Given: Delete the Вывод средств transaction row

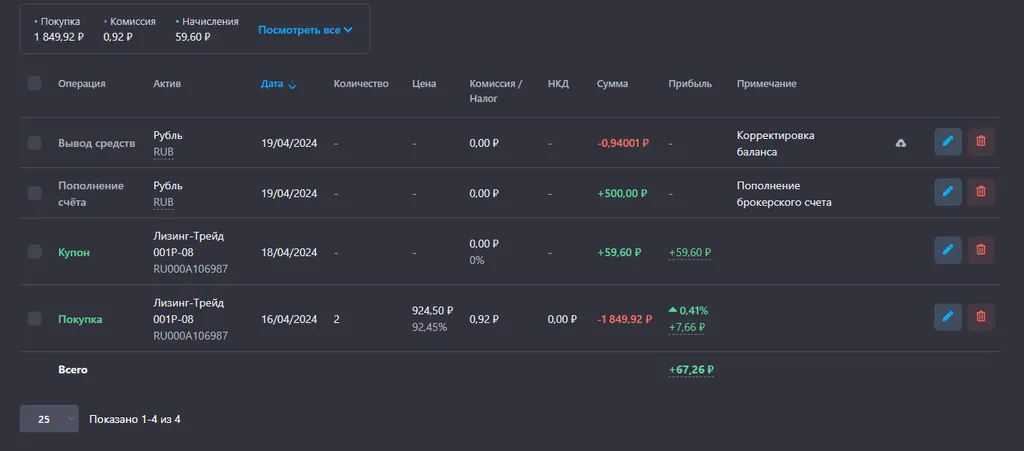Looking at the screenshot, I should pyautogui.click(x=980, y=142).
